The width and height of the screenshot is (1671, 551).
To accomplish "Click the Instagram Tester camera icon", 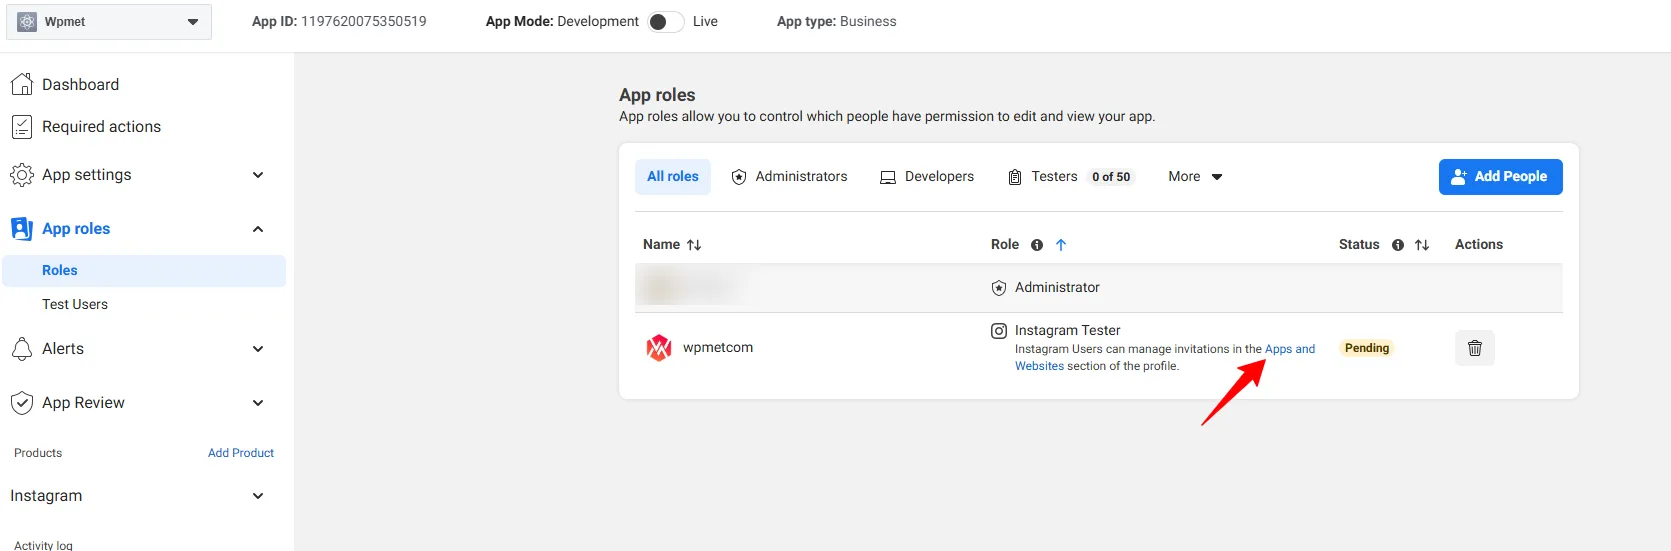I will pos(999,331).
